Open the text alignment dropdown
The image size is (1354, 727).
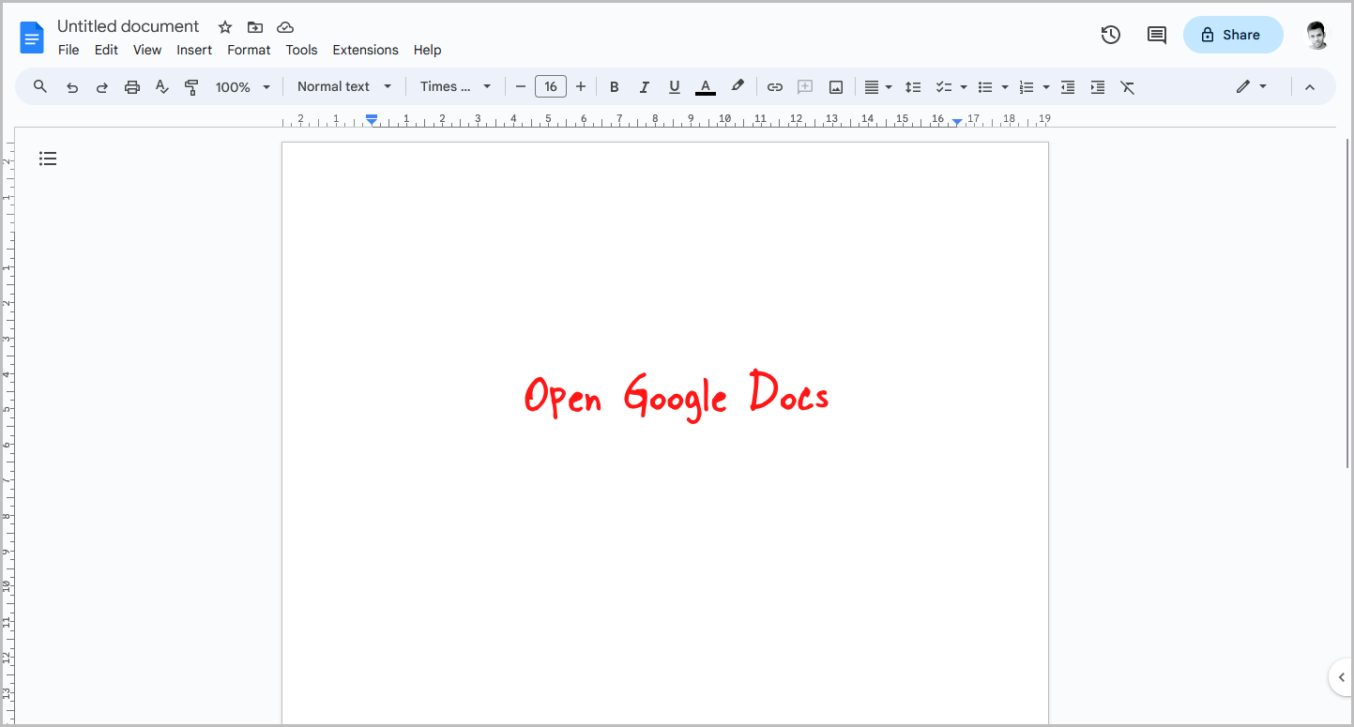click(877, 87)
